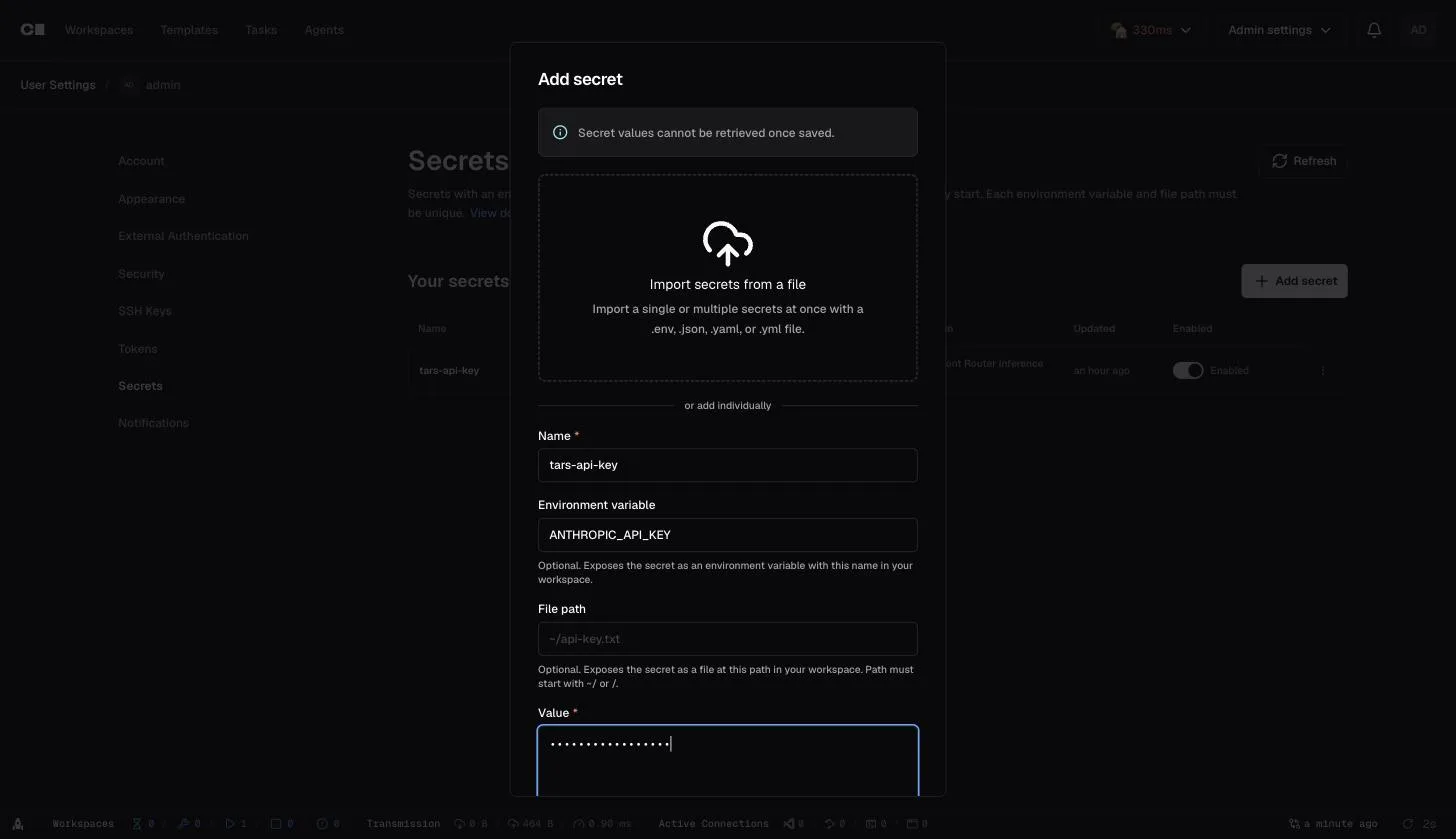Click the Environment variable input field
Image resolution: width=1456 pixels, height=839 pixels.
click(728, 535)
